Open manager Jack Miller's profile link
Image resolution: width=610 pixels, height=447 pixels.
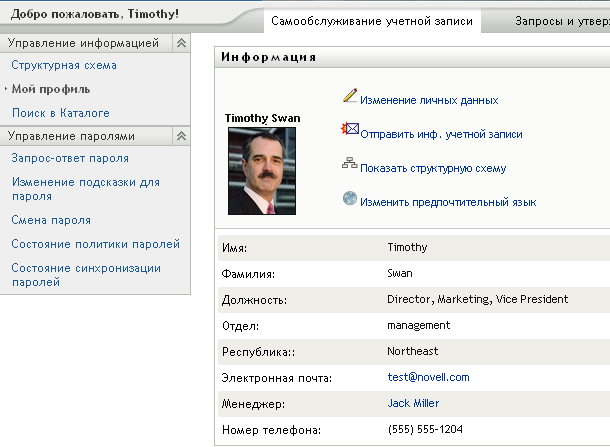pos(413,403)
